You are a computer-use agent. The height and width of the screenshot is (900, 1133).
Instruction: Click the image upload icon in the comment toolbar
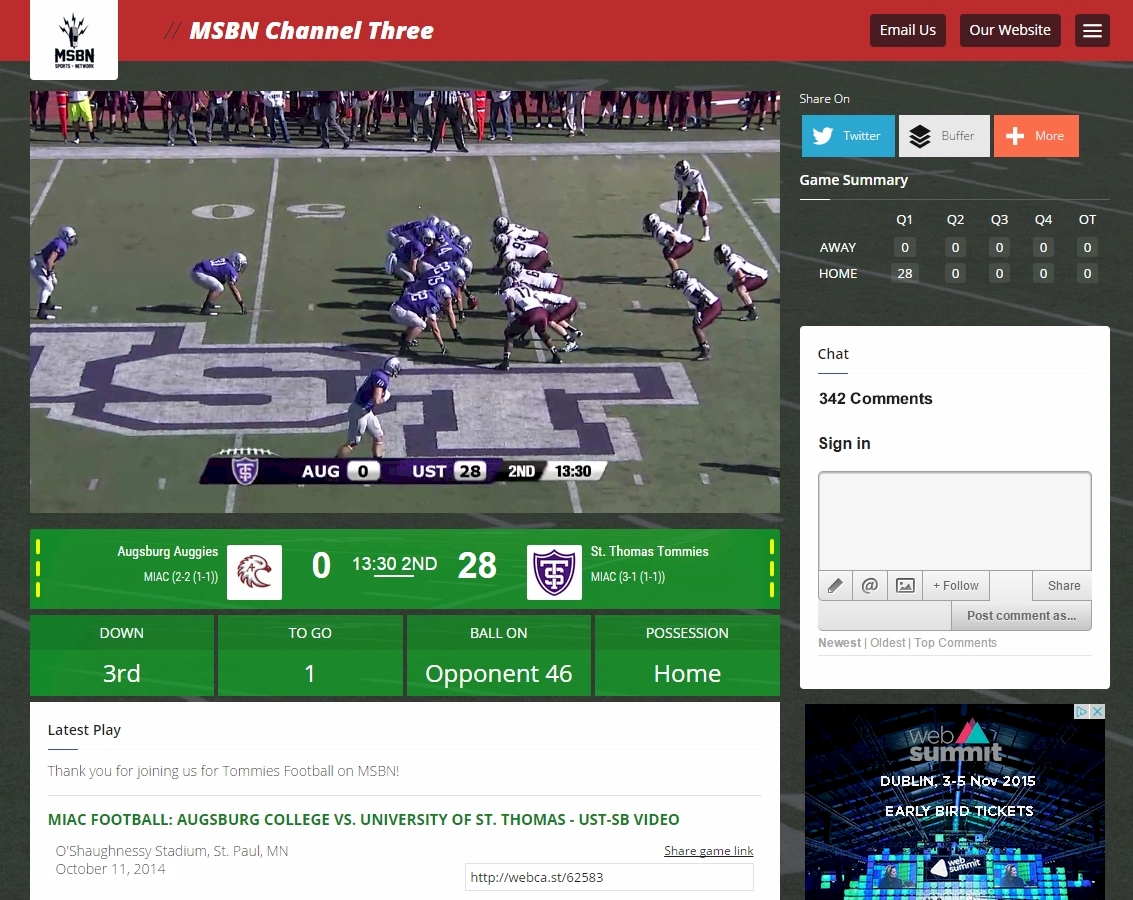[x=904, y=585]
